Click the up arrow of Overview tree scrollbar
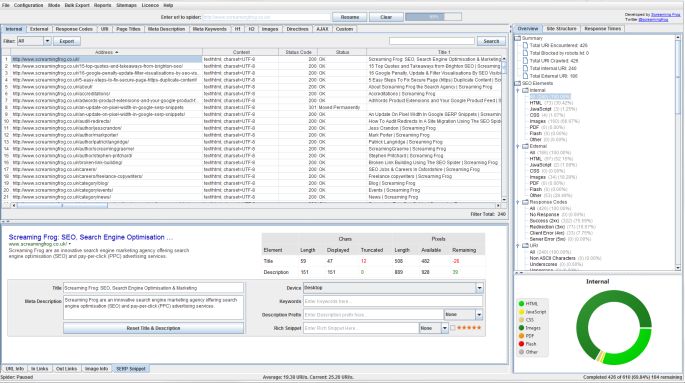Viewport: 685px width, 383px height. 678,38
